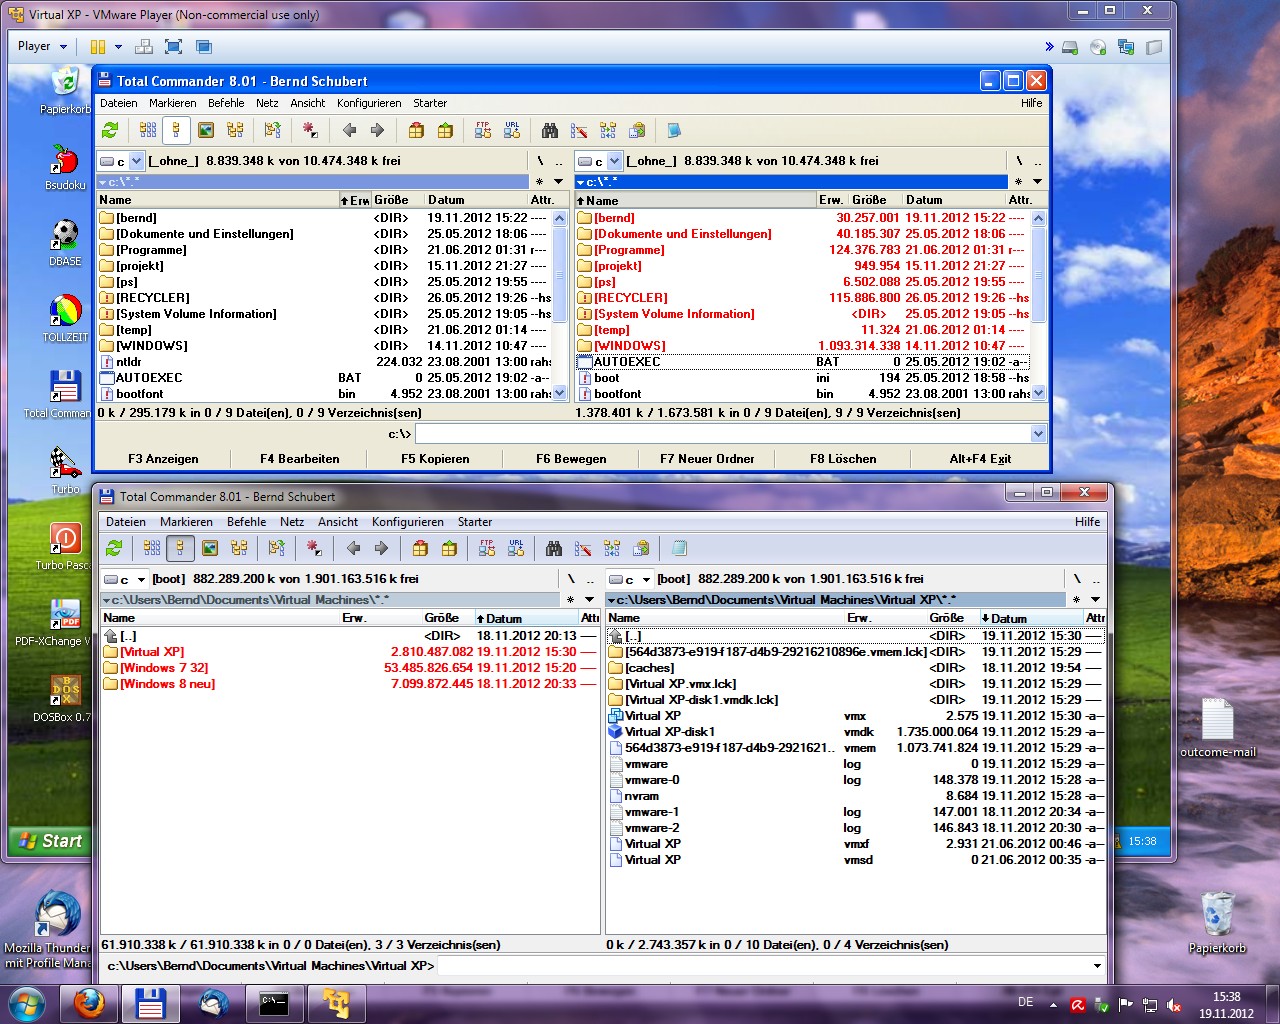Click F5 Kopieren button

point(435,459)
